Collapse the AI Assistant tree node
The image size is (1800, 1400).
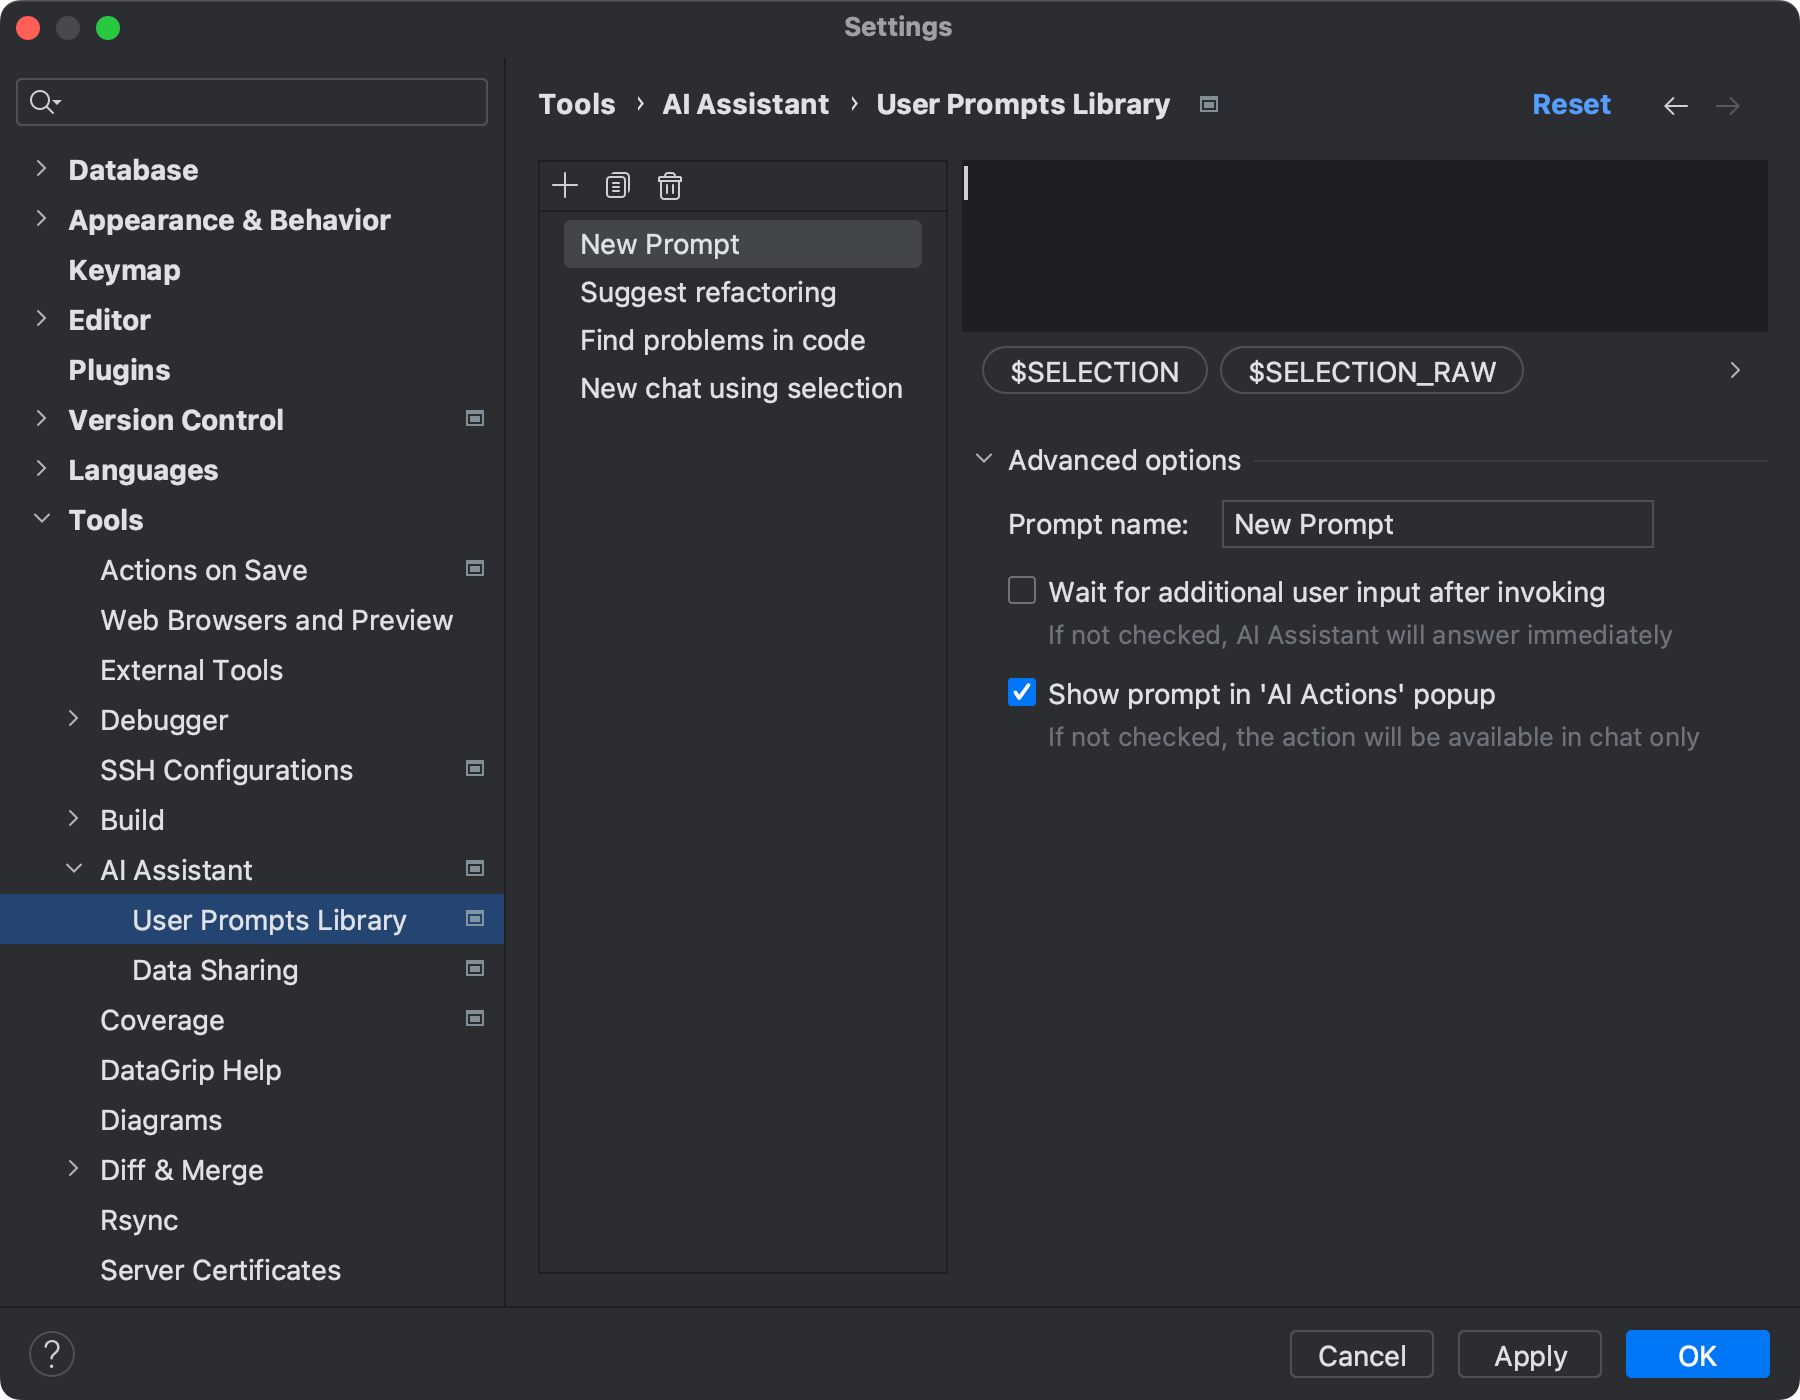point(74,868)
